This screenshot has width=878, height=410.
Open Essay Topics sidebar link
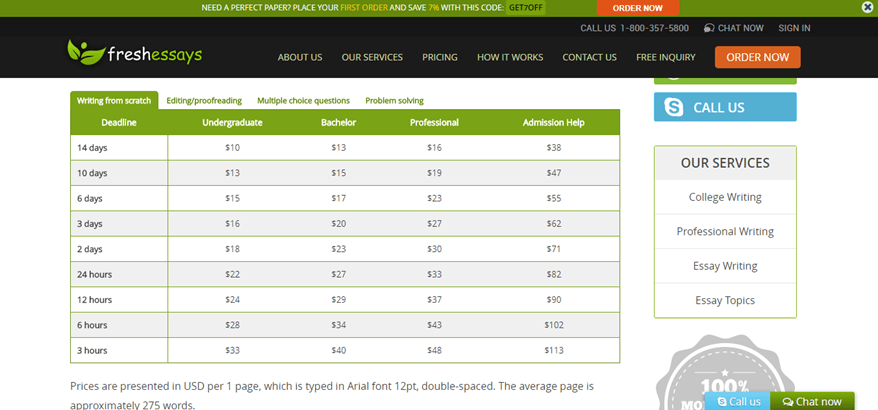point(725,300)
